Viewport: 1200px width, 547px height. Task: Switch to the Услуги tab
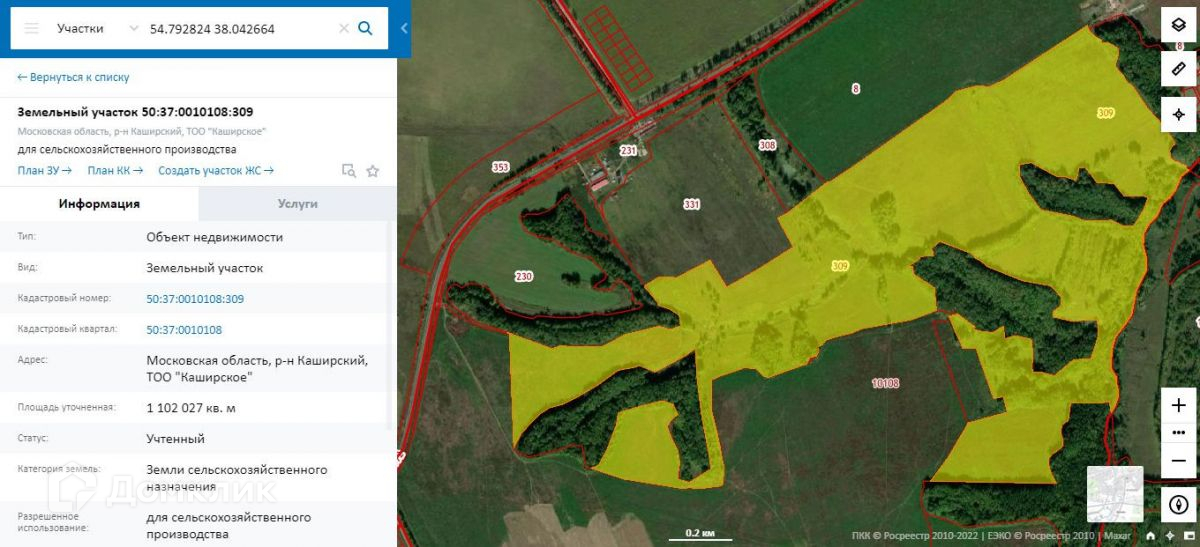click(297, 203)
